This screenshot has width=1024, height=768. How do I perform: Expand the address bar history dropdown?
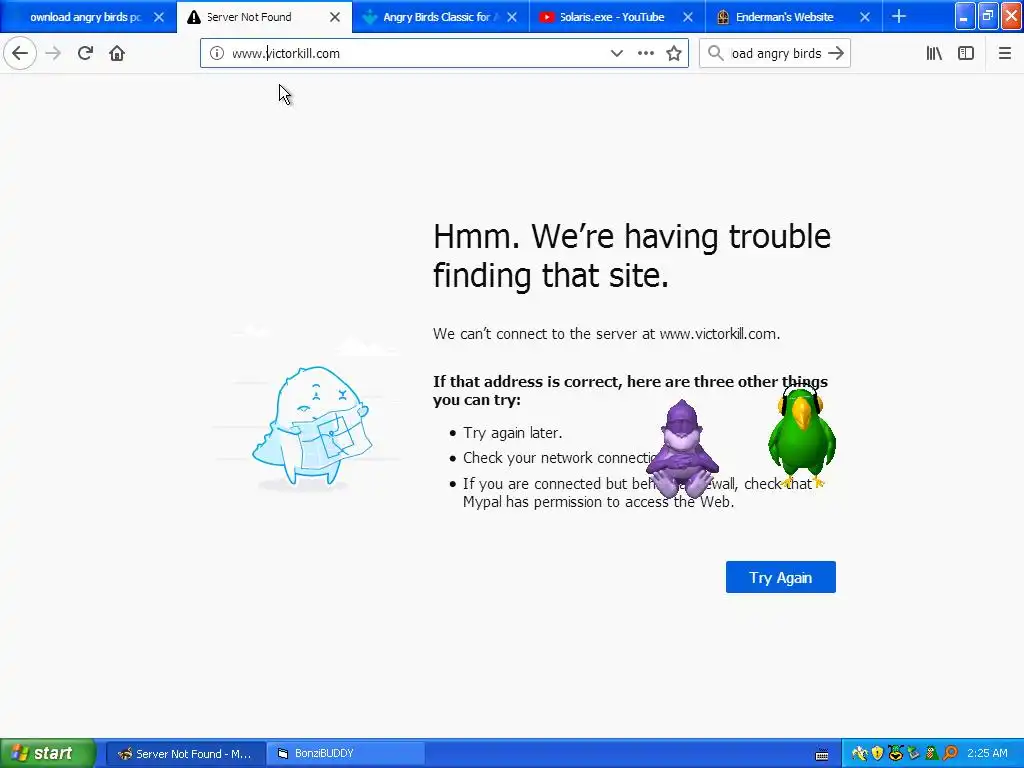pyautogui.click(x=616, y=54)
